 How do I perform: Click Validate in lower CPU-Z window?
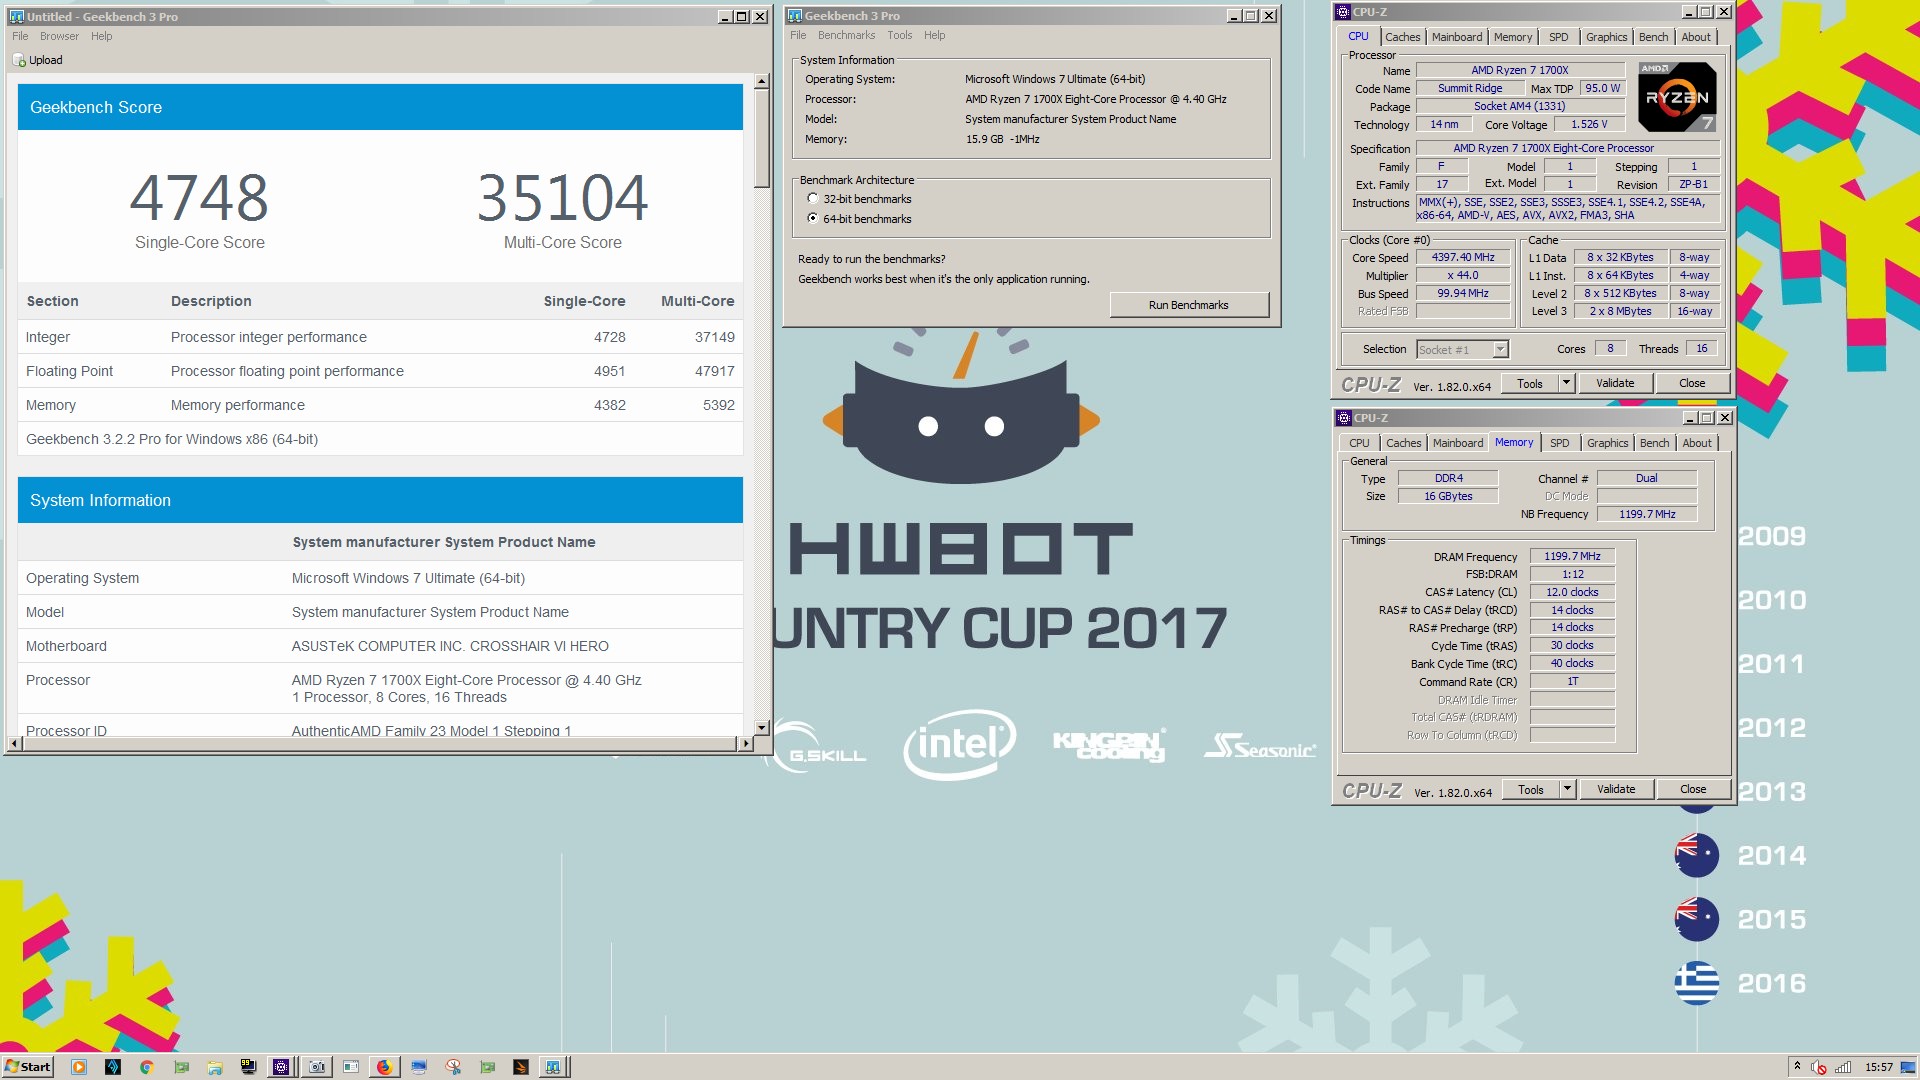(1616, 789)
